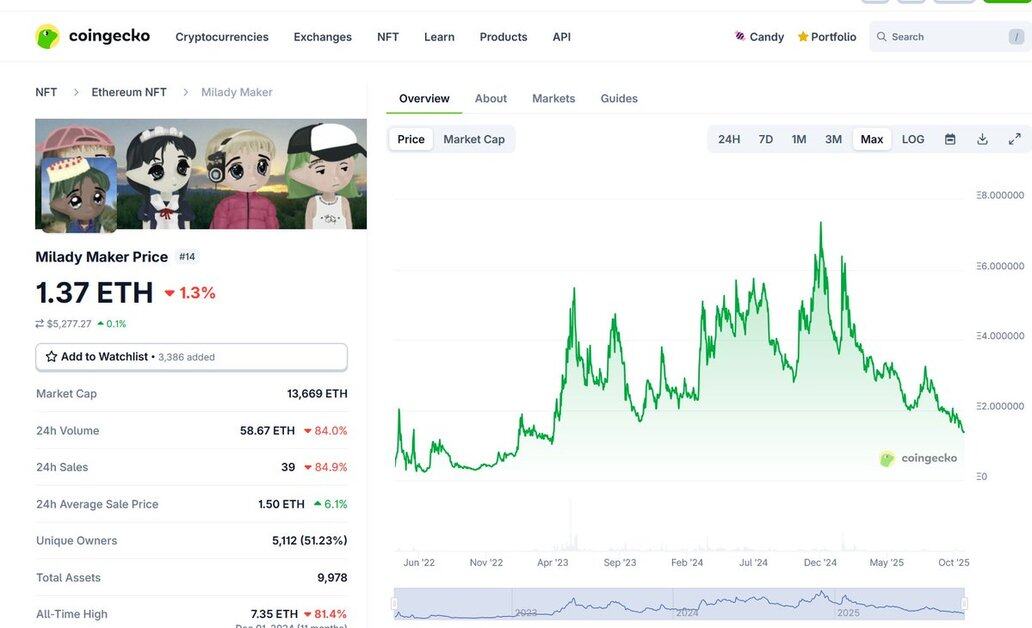1032x628 pixels.
Task: Expand the Learn navigation menu
Action: 439,37
